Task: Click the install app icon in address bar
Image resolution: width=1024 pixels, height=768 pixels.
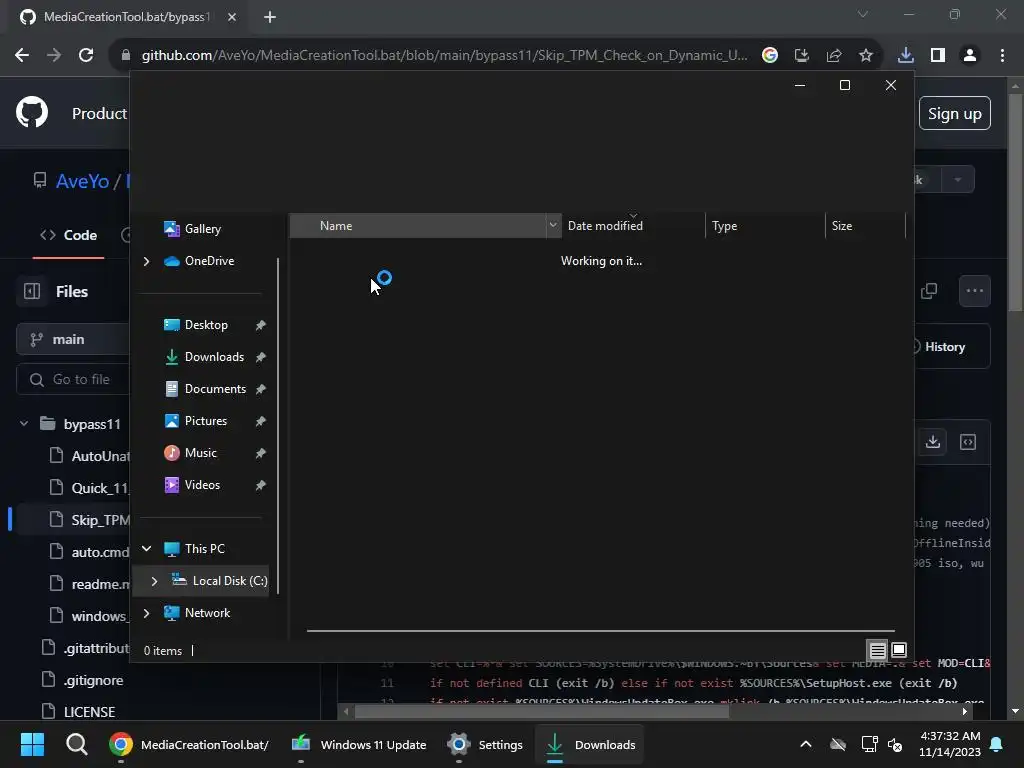Action: (x=802, y=55)
